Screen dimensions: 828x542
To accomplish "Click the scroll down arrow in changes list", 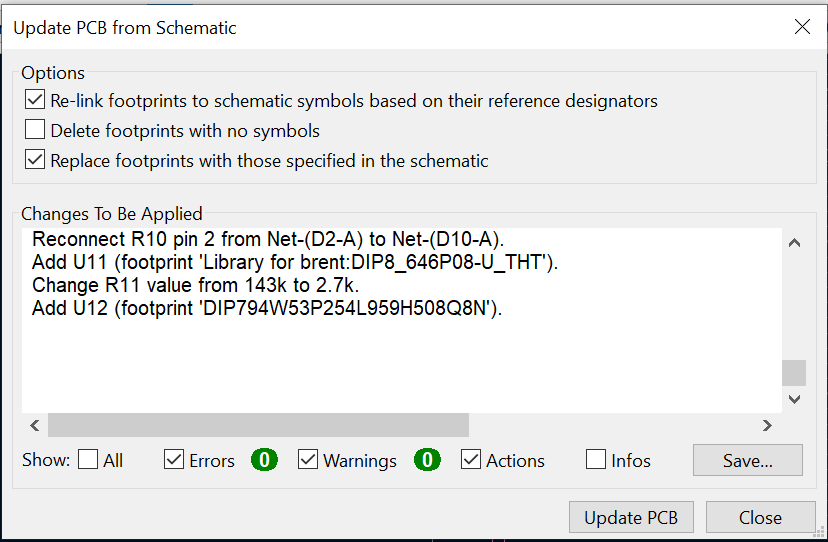I will click(794, 399).
